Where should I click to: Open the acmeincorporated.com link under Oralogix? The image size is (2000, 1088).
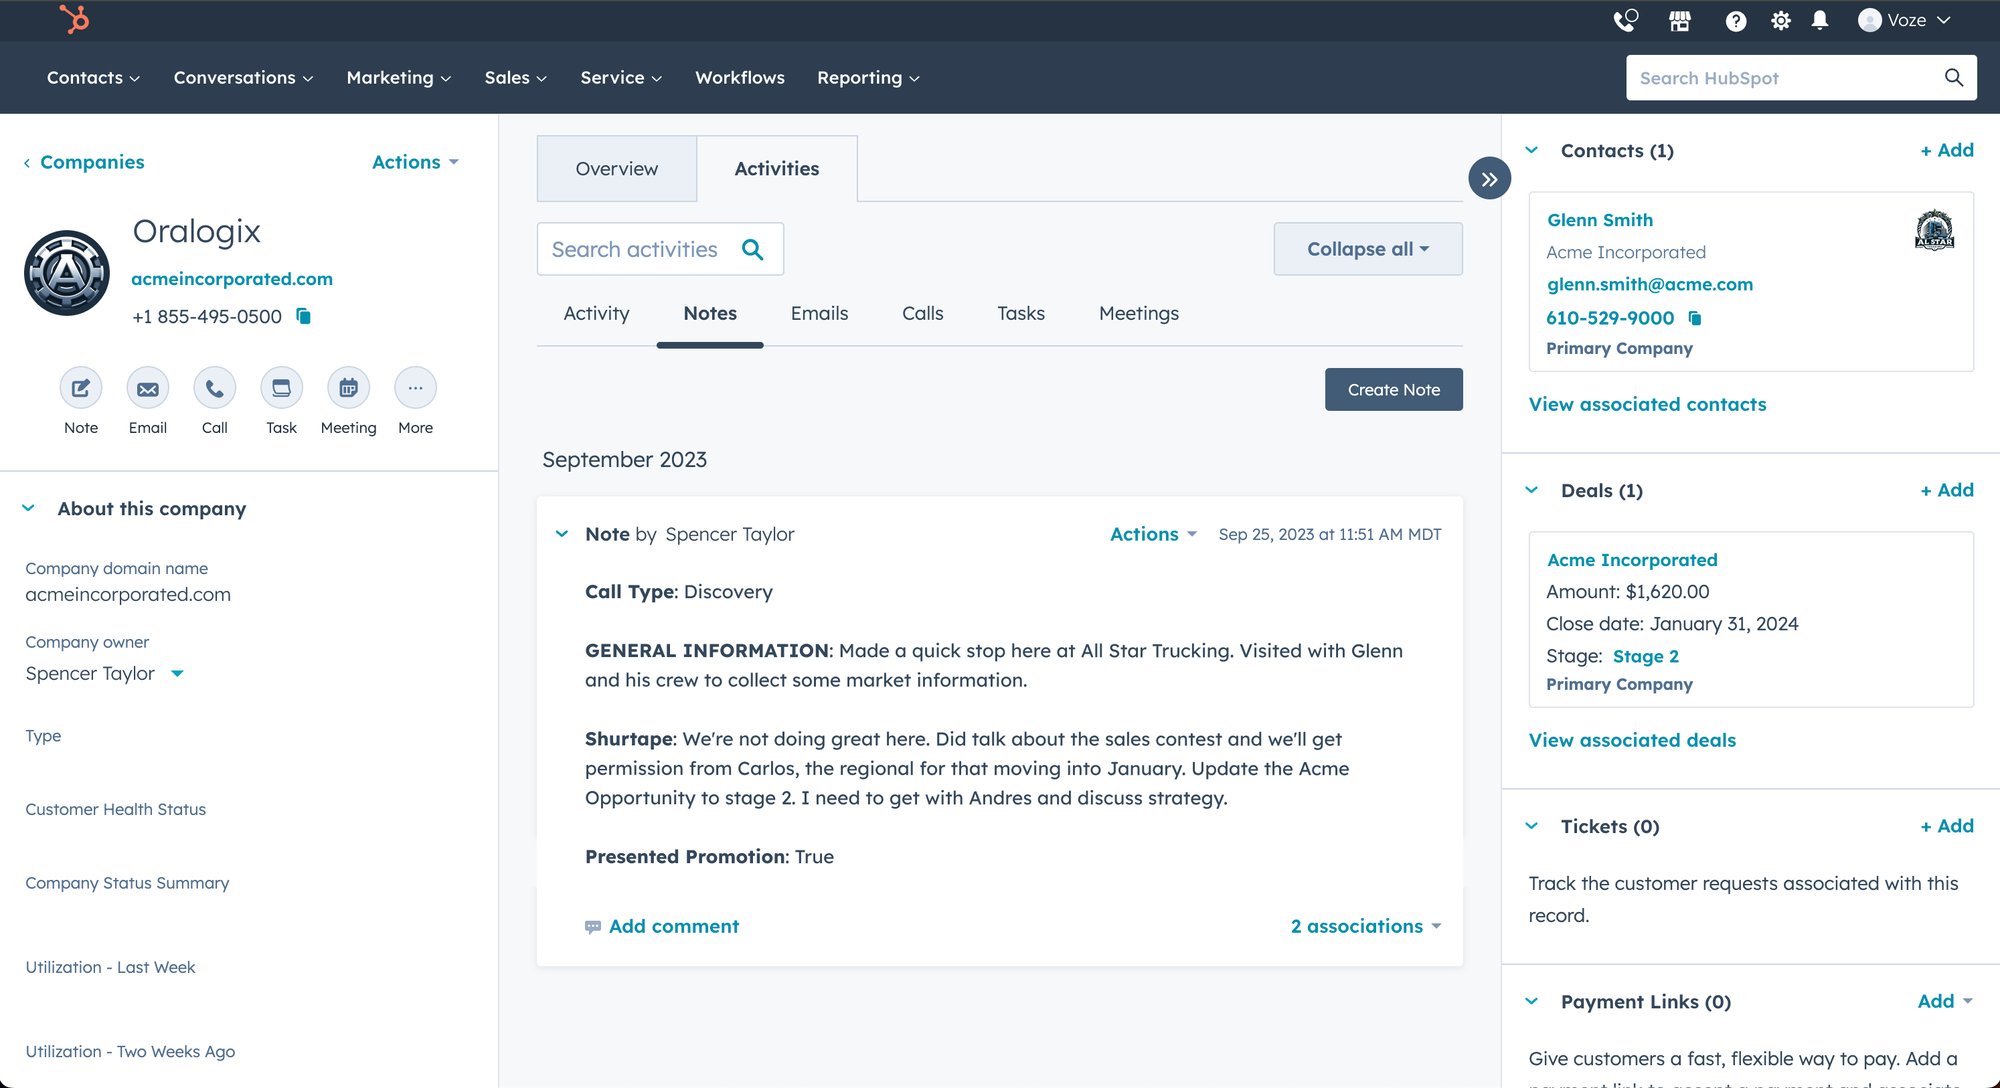[x=232, y=279]
